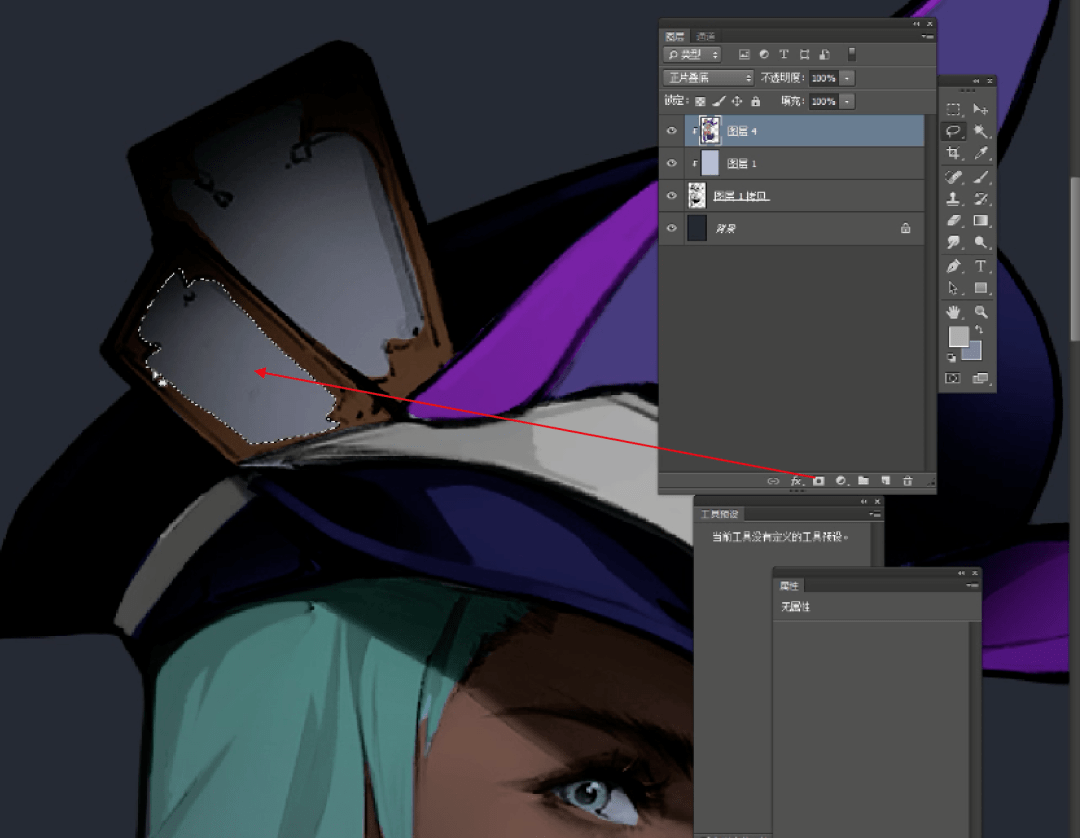1080x838 pixels.
Task: Select the Crop tool
Action: click(953, 153)
